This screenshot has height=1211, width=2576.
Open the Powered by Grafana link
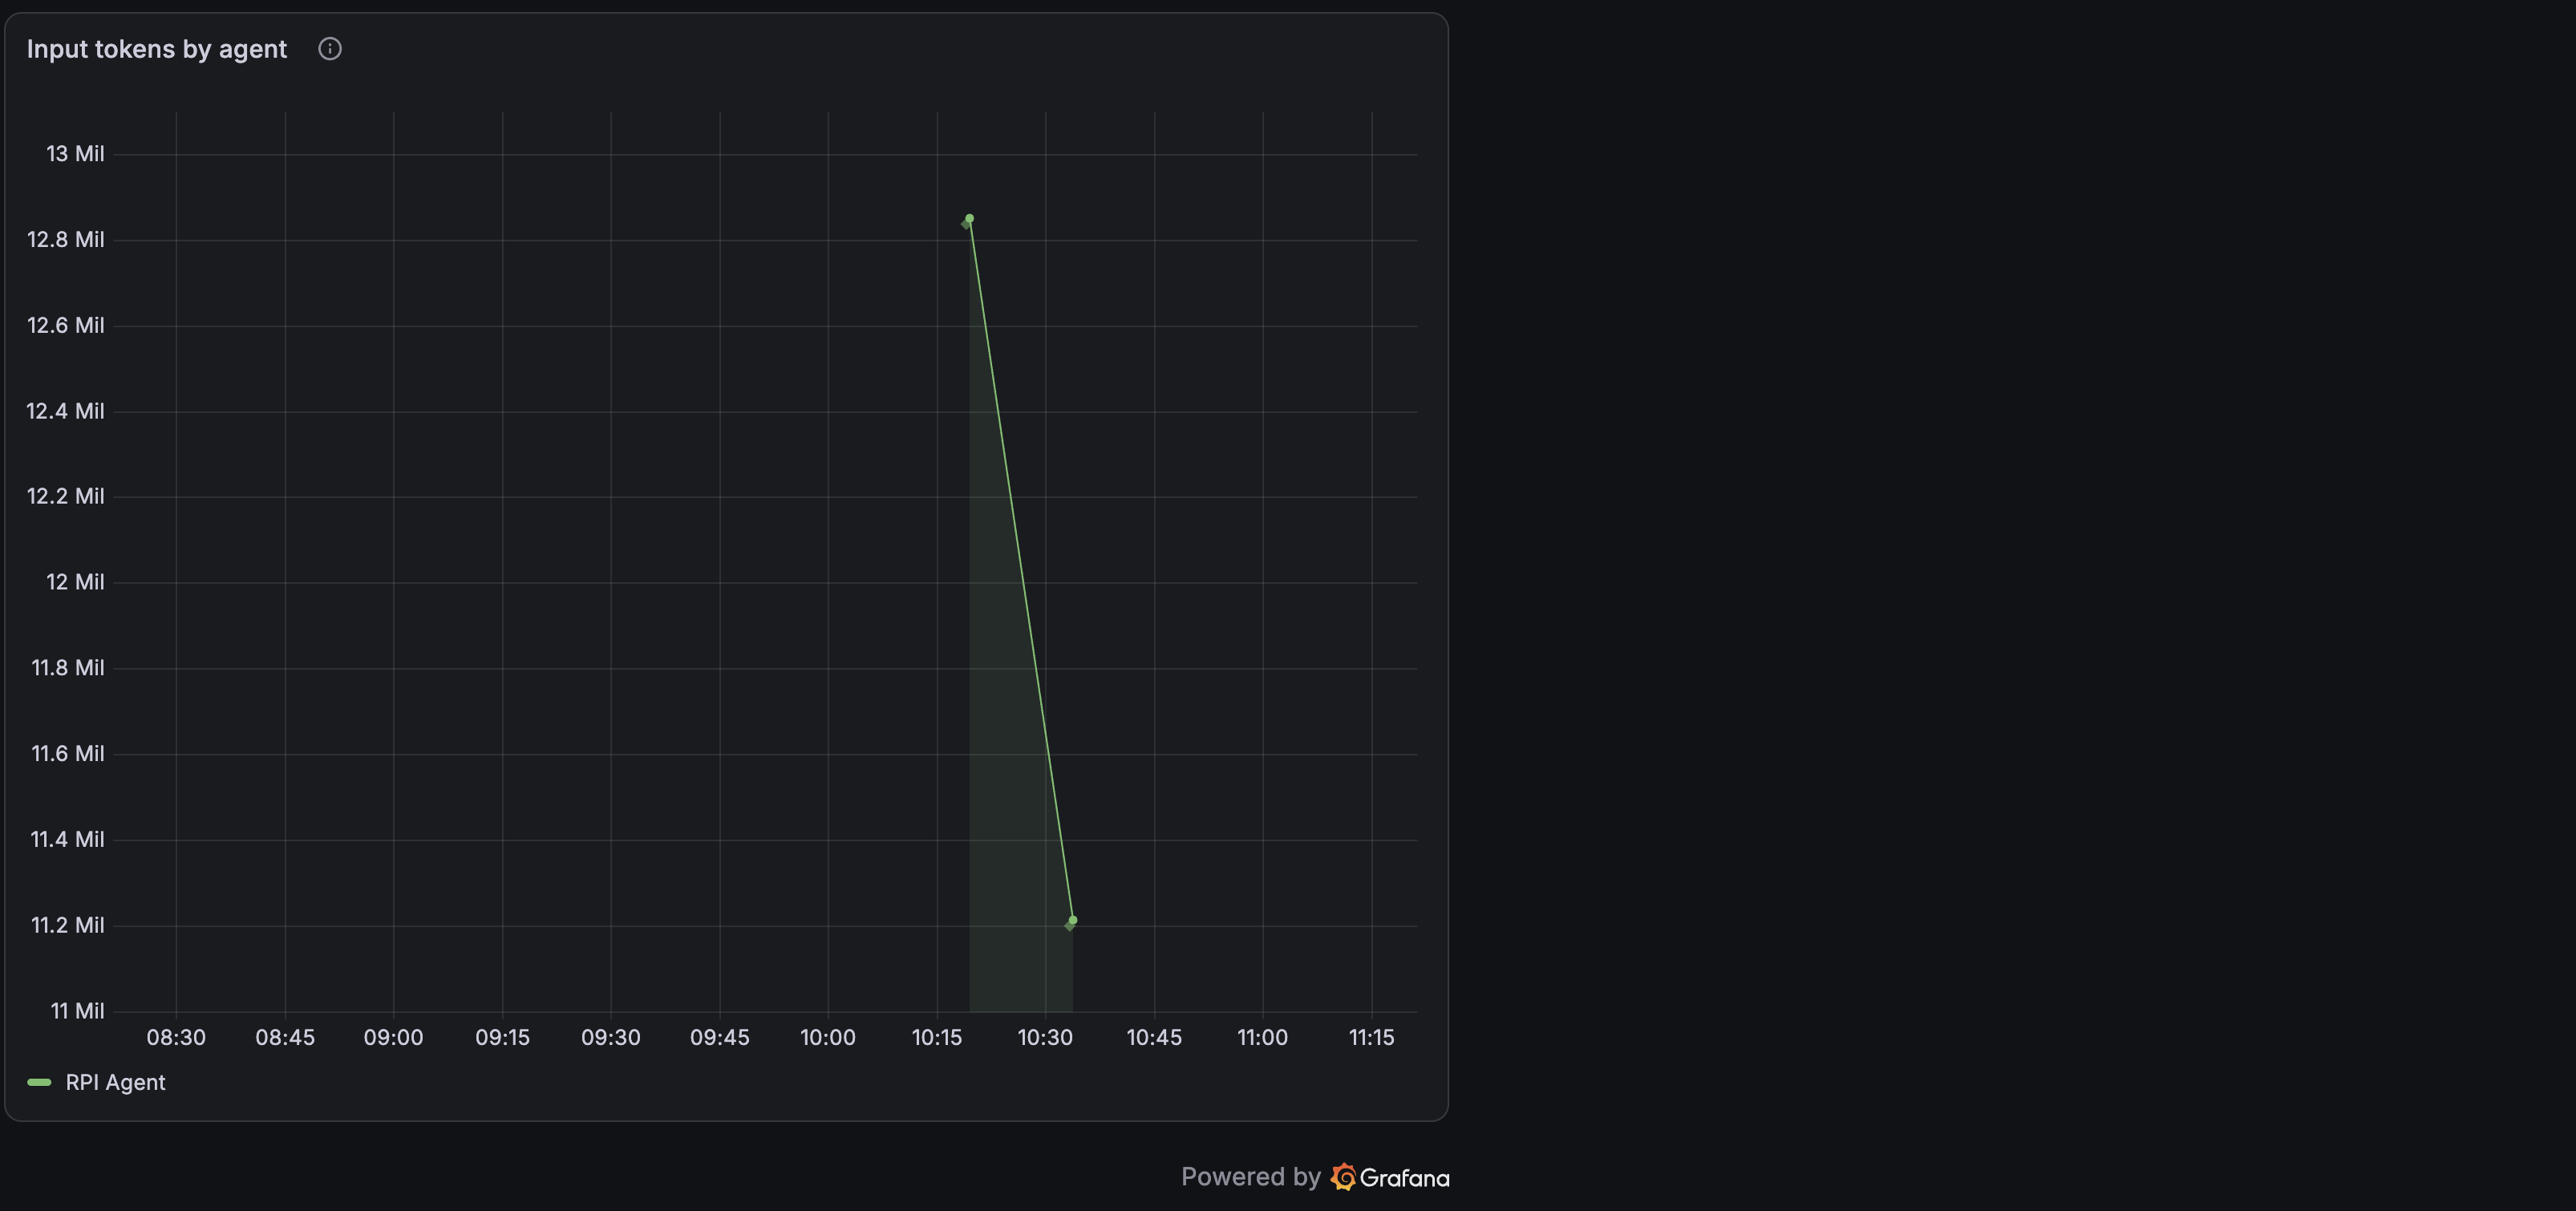(x=1315, y=1177)
